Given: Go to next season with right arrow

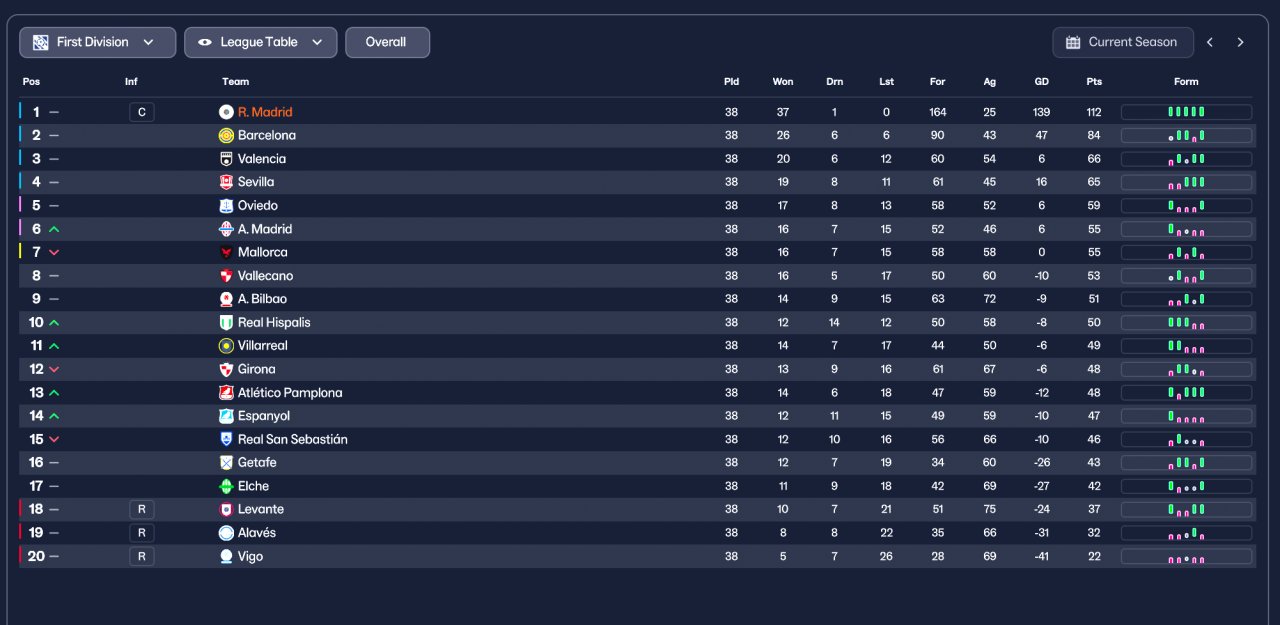Looking at the screenshot, I should point(1240,42).
